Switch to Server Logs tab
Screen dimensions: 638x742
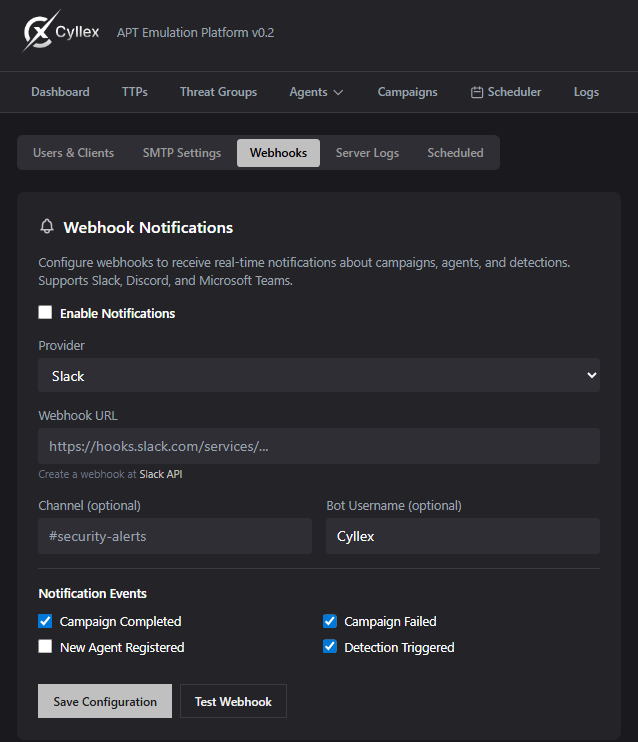(x=367, y=153)
